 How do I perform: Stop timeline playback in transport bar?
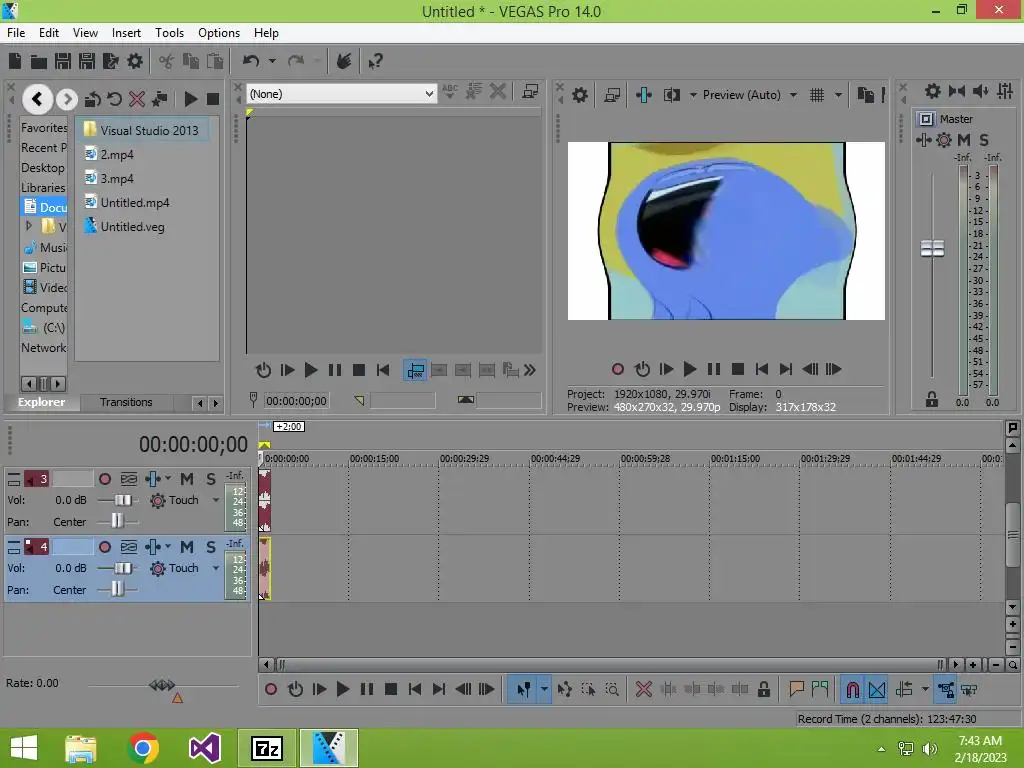(x=391, y=689)
